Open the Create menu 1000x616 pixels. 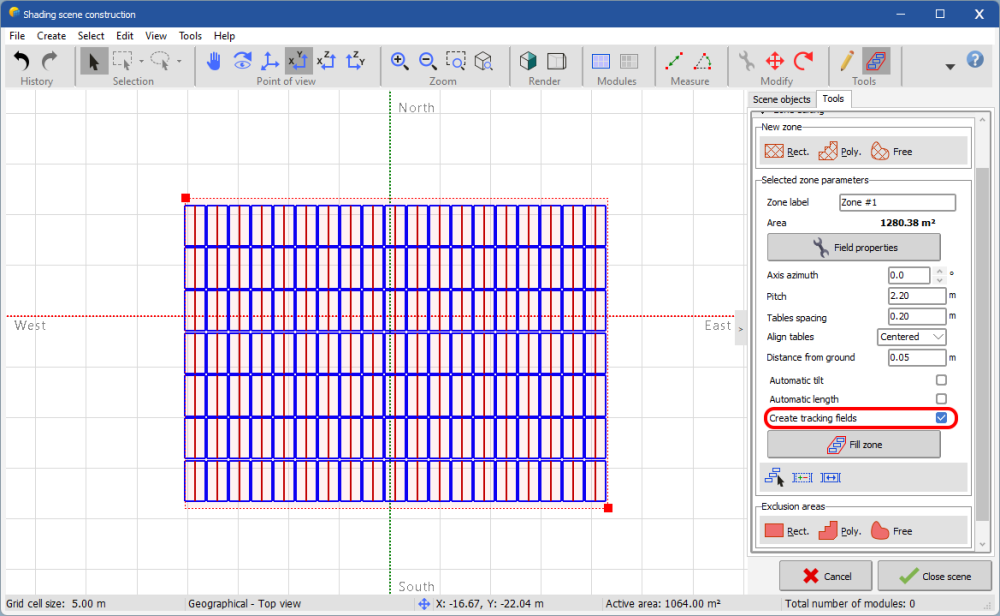pyautogui.click(x=51, y=36)
